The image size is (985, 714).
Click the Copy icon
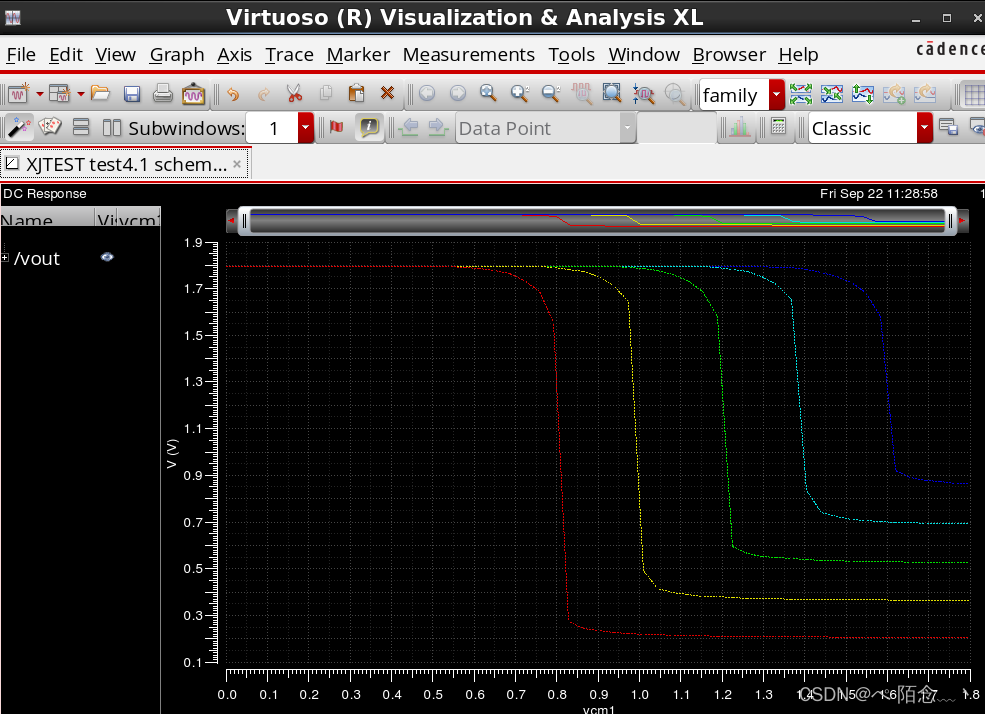click(x=325, y=94)
